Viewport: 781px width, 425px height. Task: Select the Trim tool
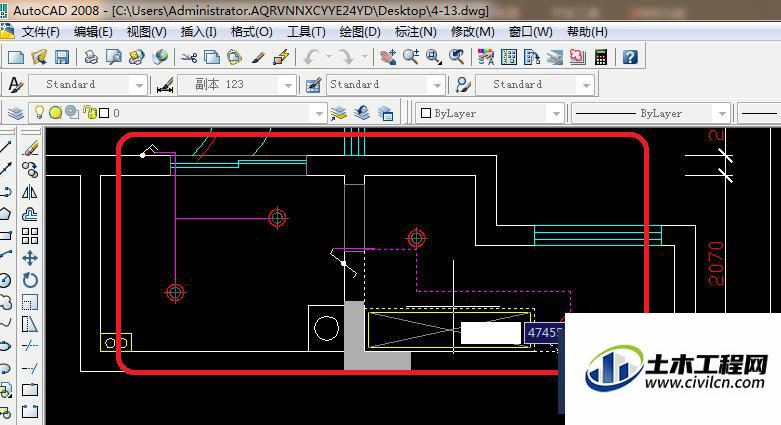click(x=30, y=345)
